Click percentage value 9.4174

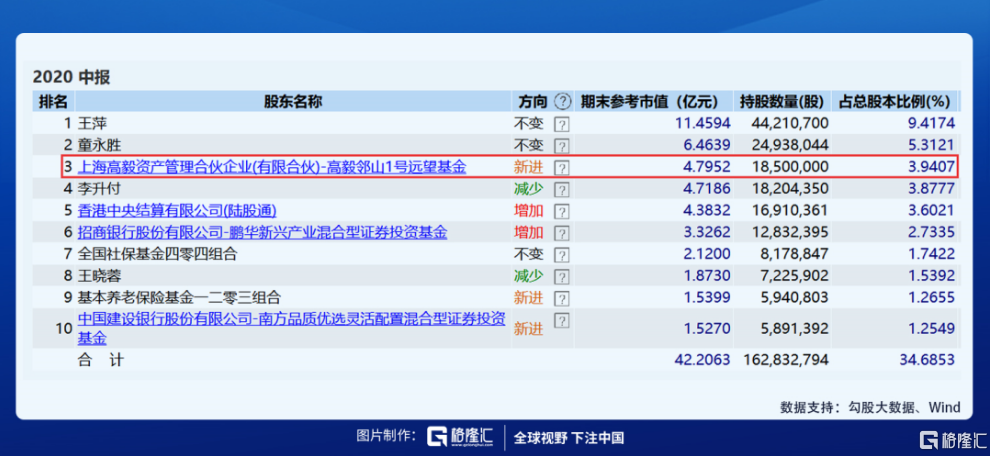(931, 124)
